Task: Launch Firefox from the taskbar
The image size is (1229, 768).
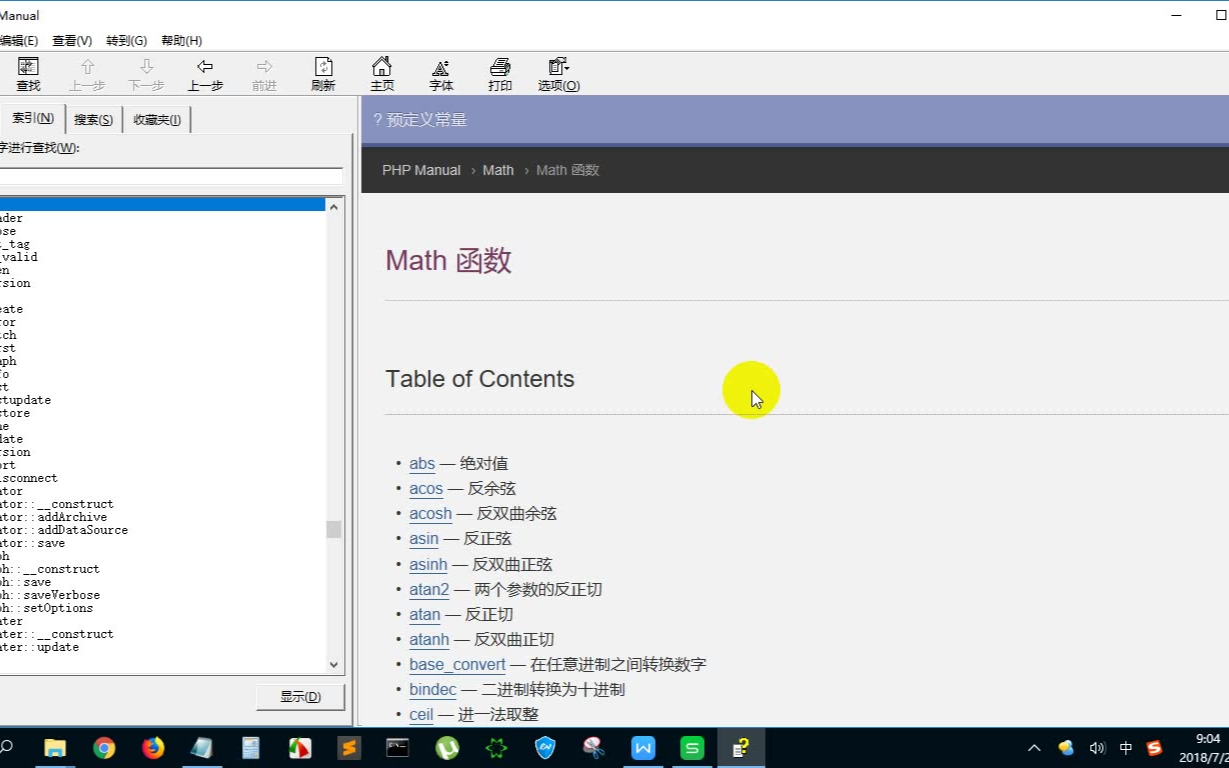Action: 152,747
